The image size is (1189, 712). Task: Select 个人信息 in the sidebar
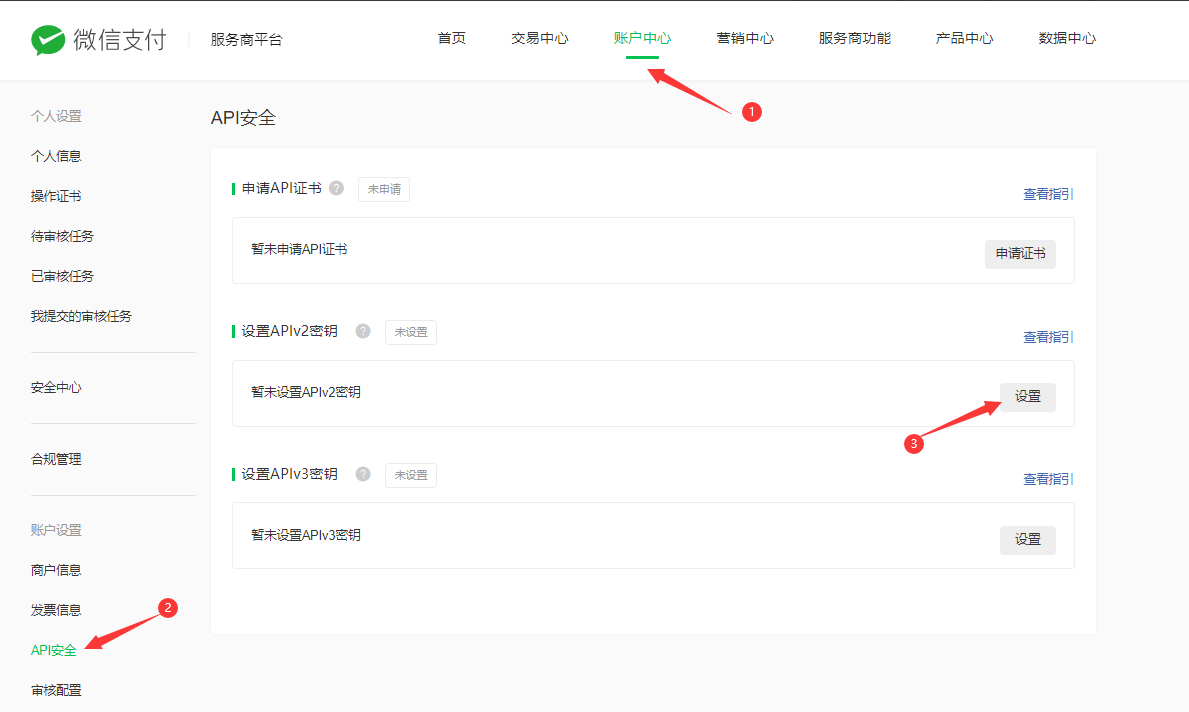click(56, 156)
